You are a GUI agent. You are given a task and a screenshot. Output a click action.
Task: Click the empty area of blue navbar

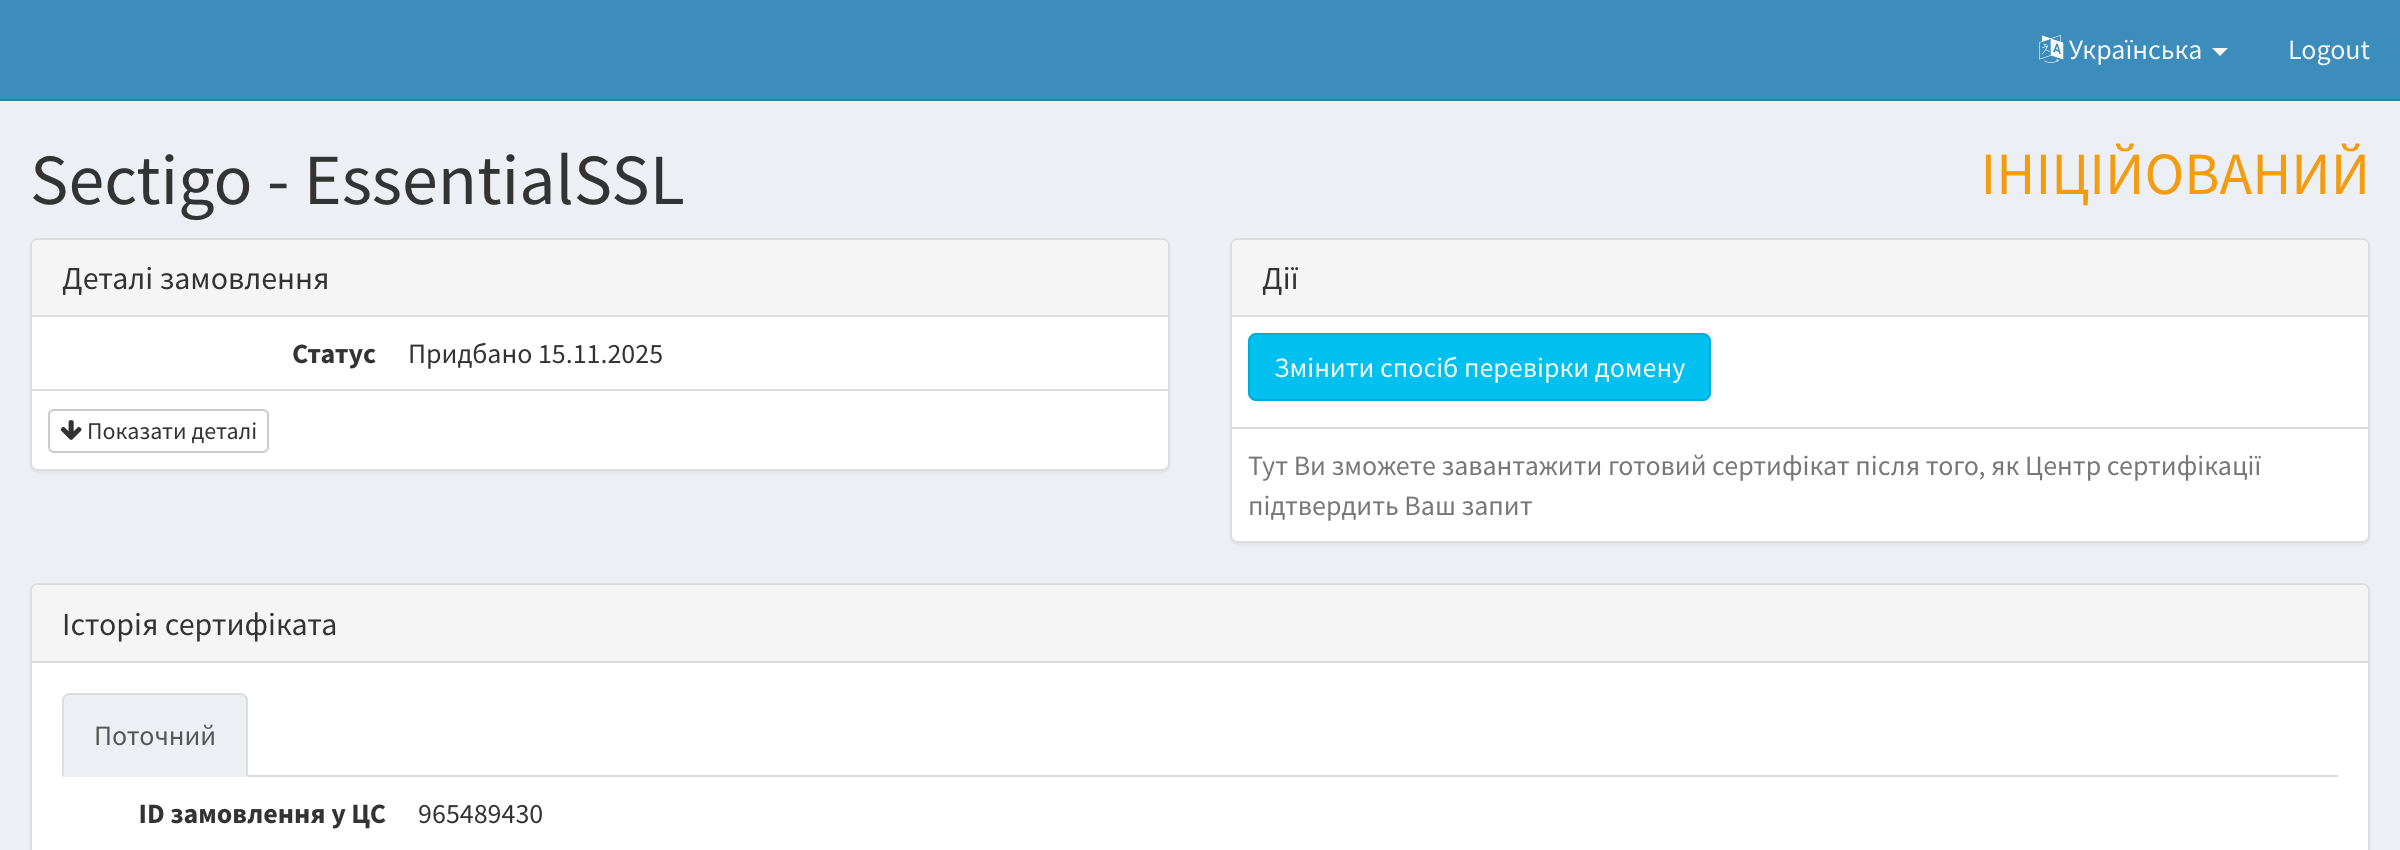click(x=1000, y=50)
